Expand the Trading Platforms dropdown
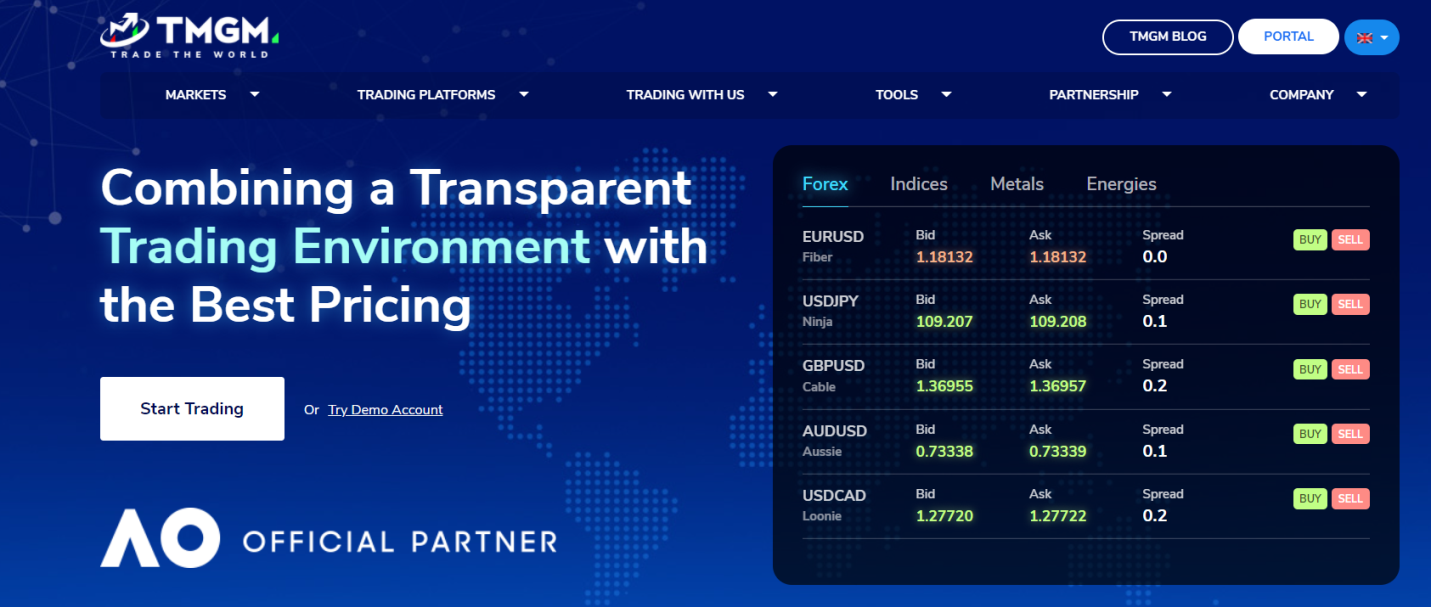This screenshot has width=1431, height=607. (442, 95)
